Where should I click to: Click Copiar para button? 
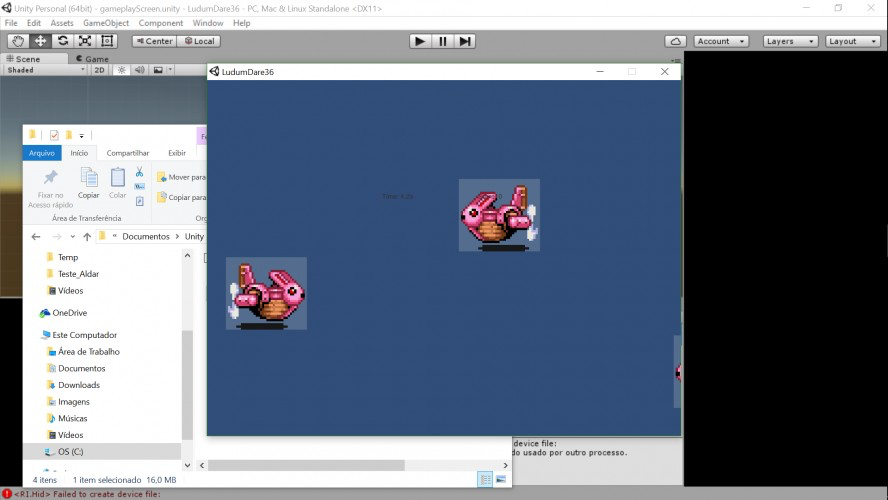(181, 197)
